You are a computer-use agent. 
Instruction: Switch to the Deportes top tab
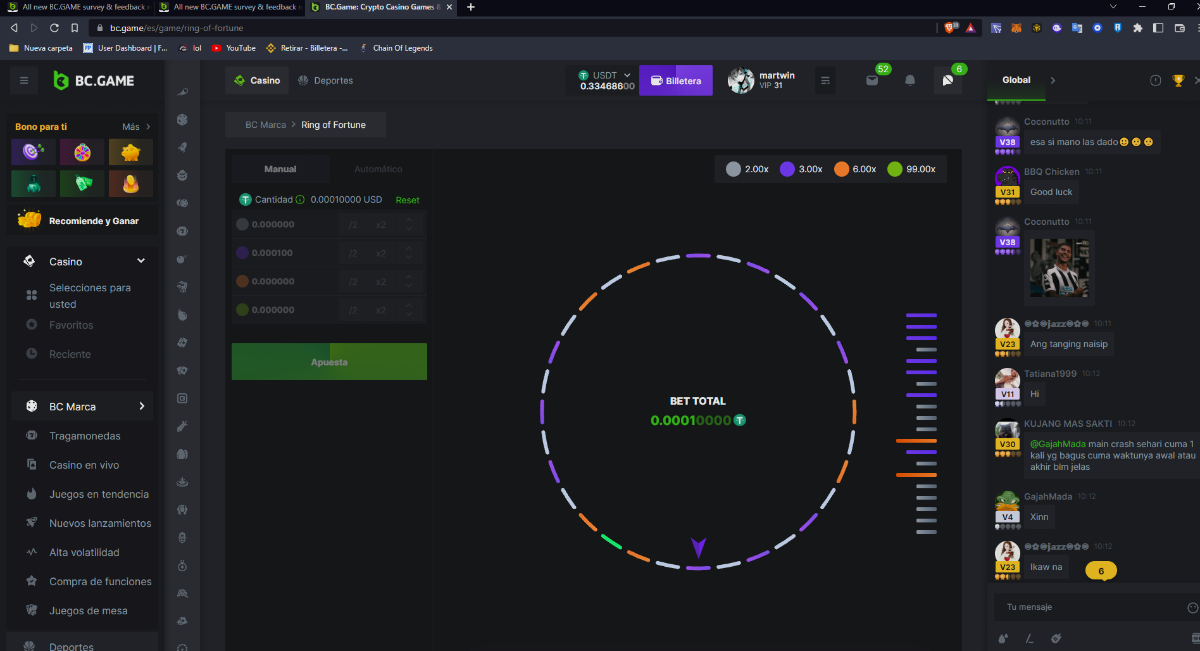click(x=326, y=80)
